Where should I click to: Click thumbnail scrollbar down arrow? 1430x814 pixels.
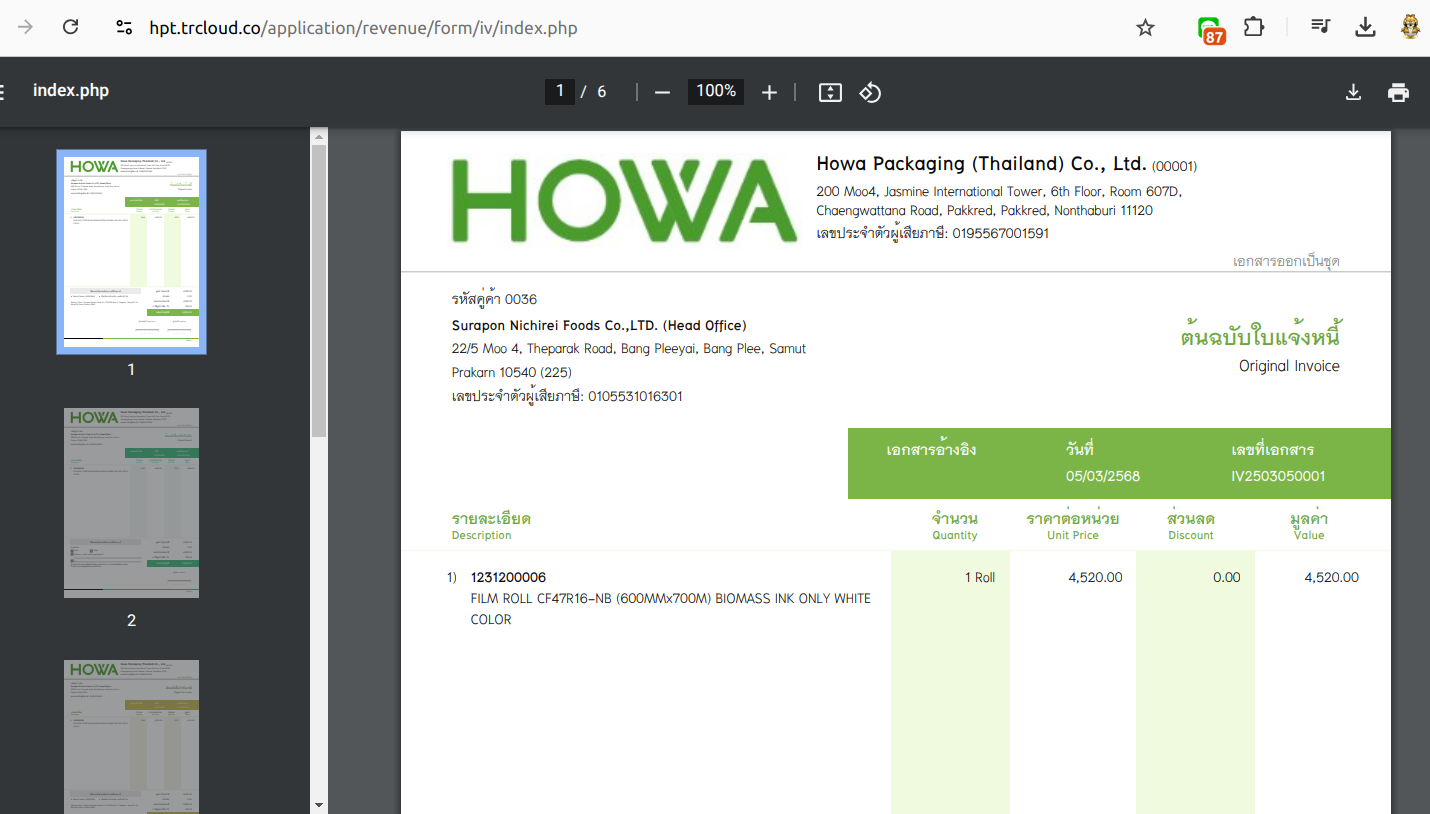pyautogui.click(x=319, y=805)
